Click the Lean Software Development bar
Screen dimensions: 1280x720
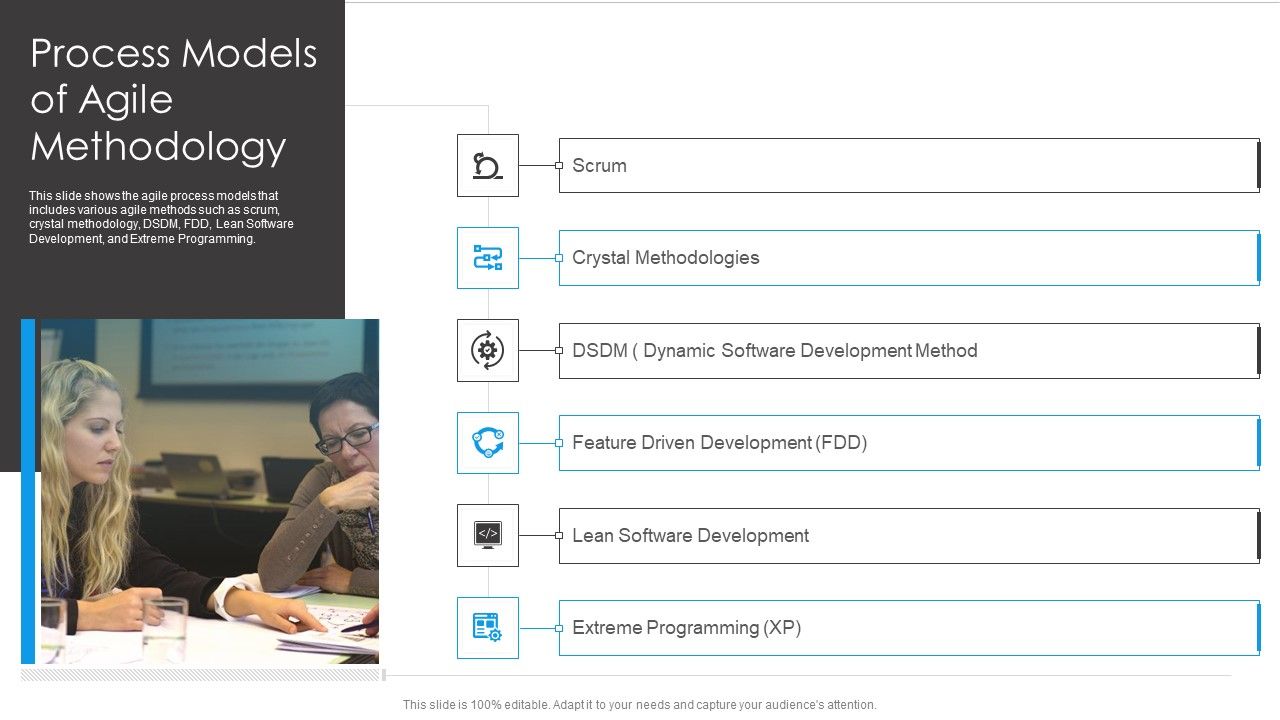coord(908,535)
